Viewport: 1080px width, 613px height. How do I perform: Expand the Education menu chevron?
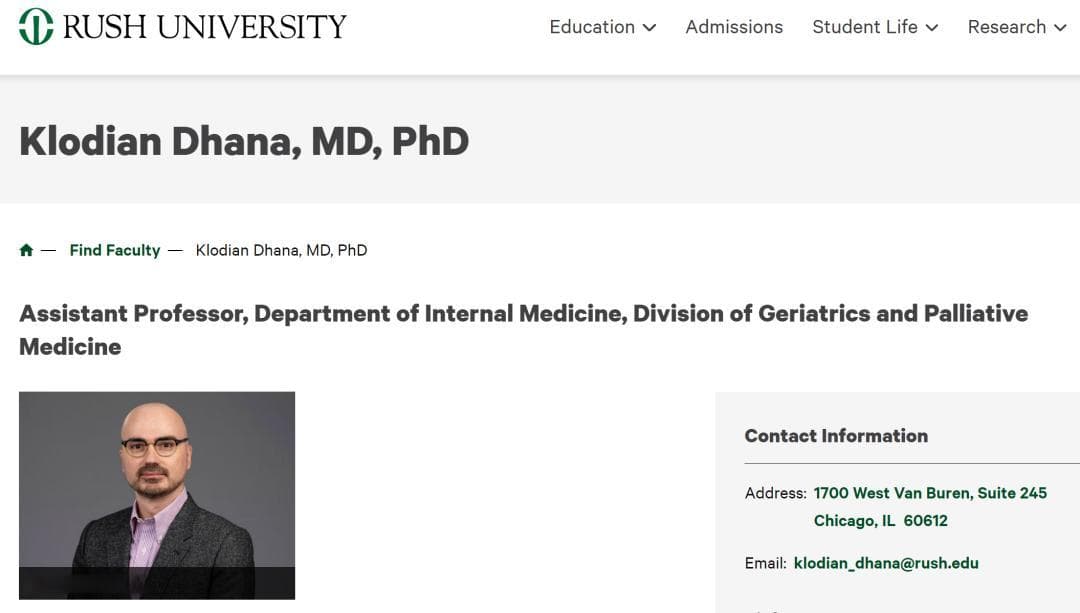[649, 28]
